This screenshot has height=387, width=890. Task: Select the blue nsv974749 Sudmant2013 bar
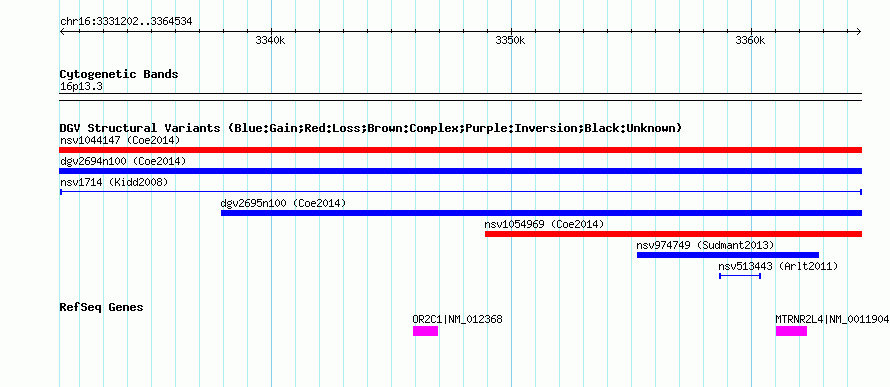(728, 255)
